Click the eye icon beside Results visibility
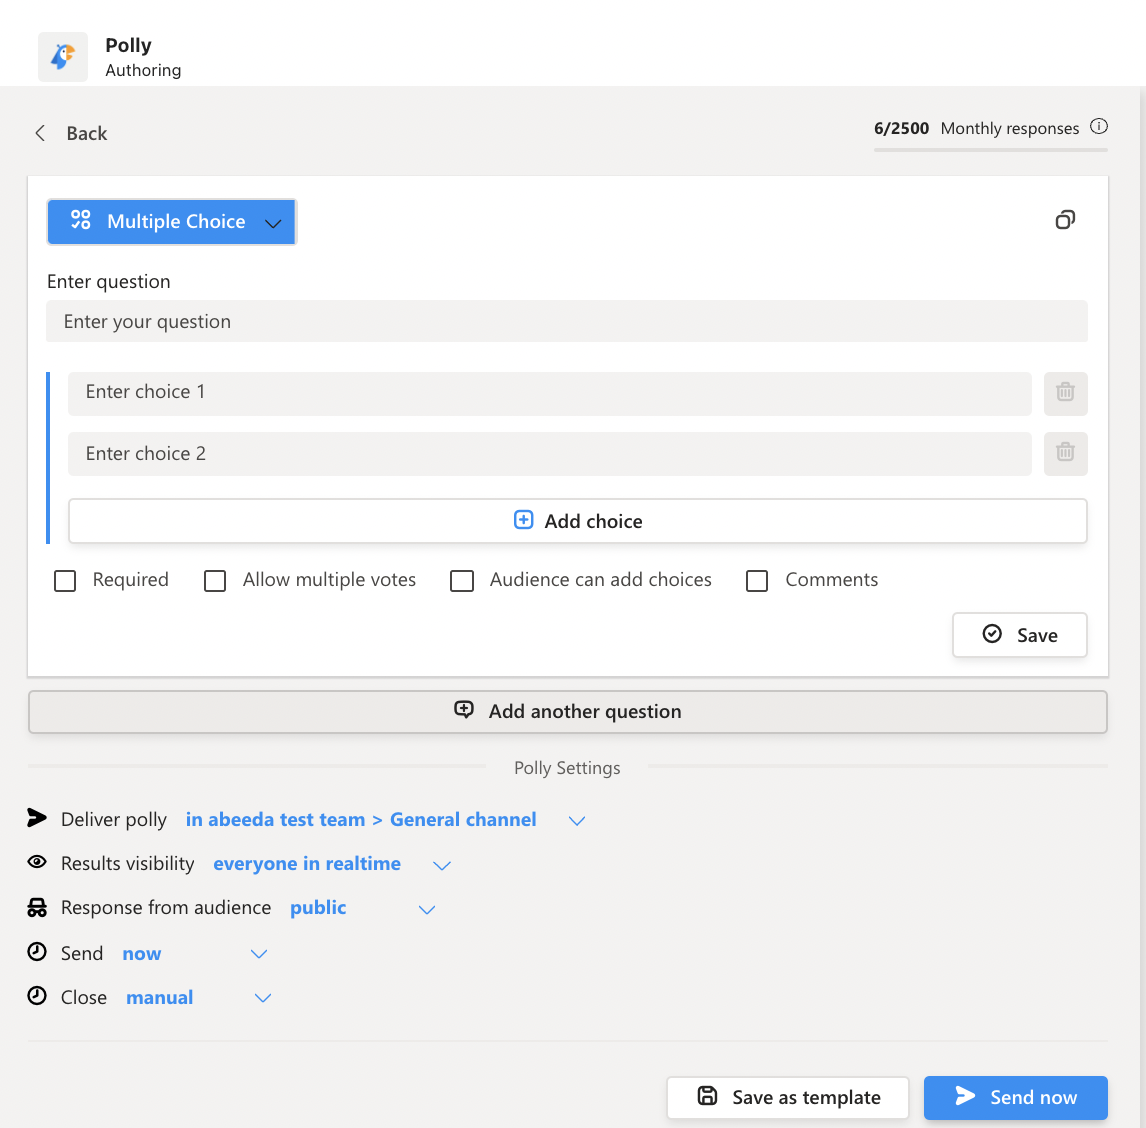Screen dimensions: 1146x1128 (x=36, y=862)
